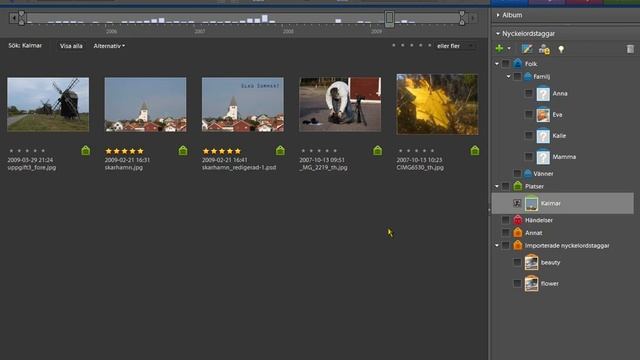Collapse the Familj sub-category
This screenshot has height=360, width=640.
[508, 76]
